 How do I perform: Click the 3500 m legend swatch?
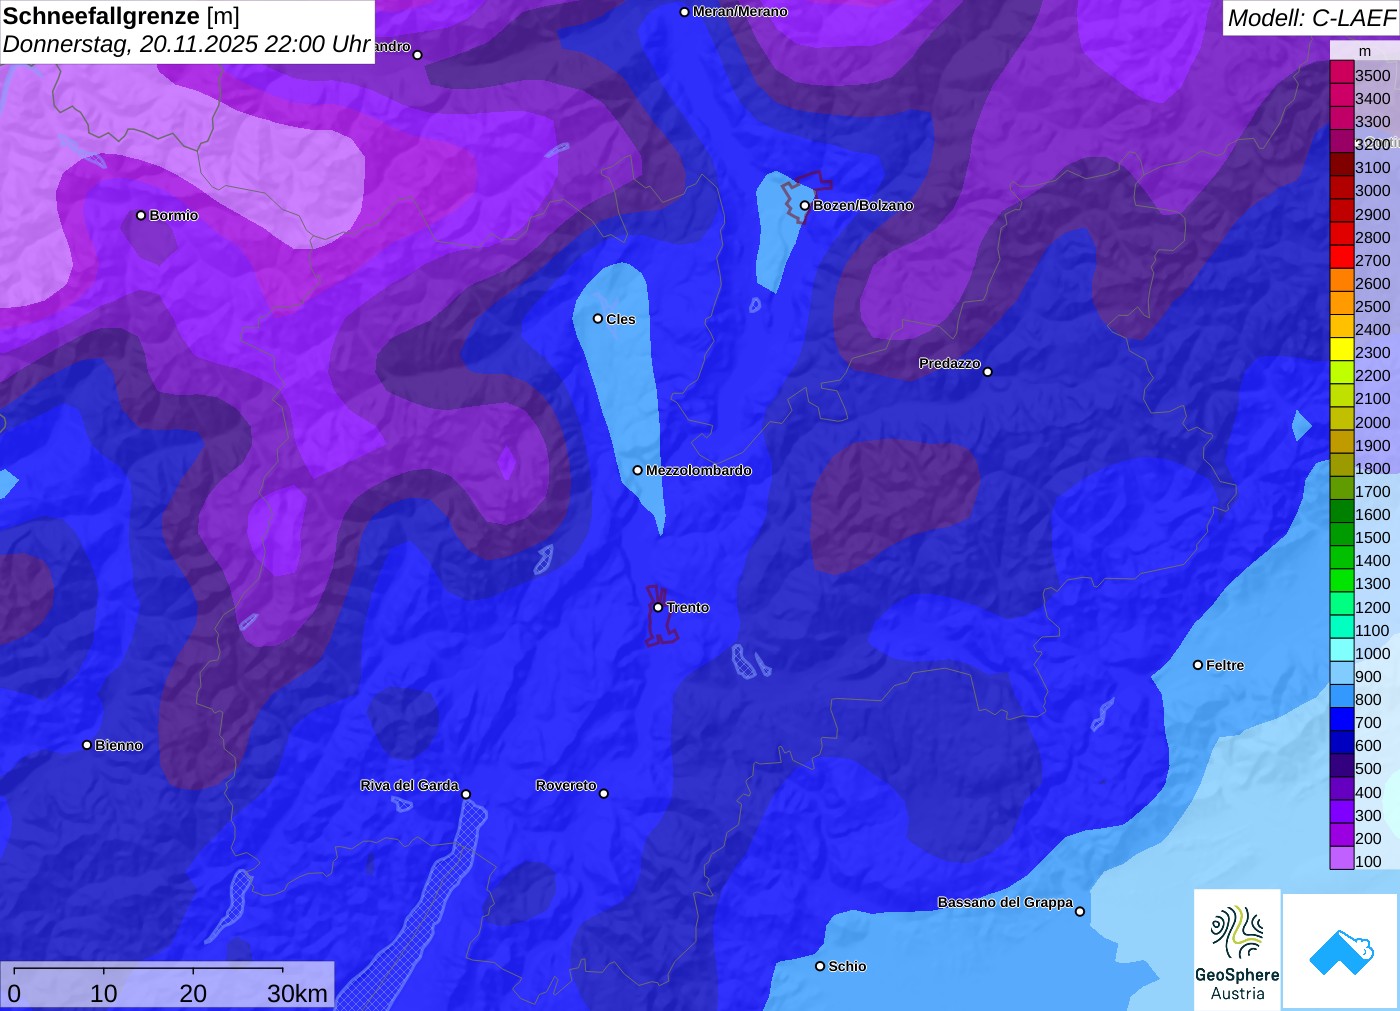pyautogui.click(x=1342, y=72)
